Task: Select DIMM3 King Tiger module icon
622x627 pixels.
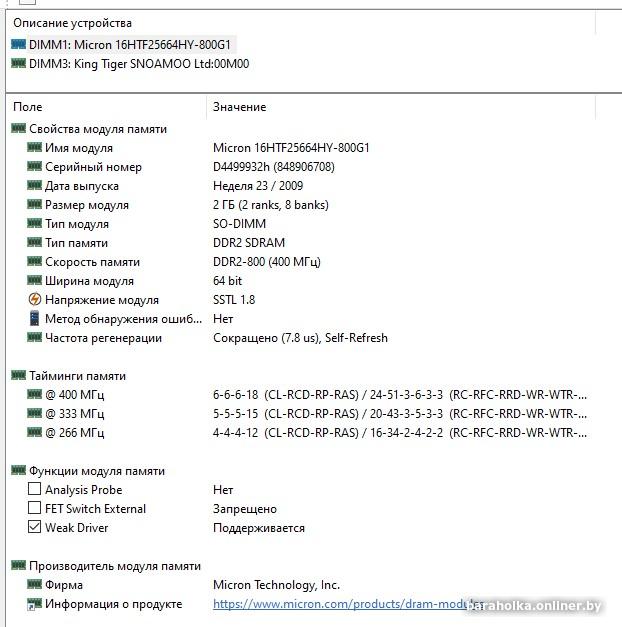Action: click(x=18, y=63)
